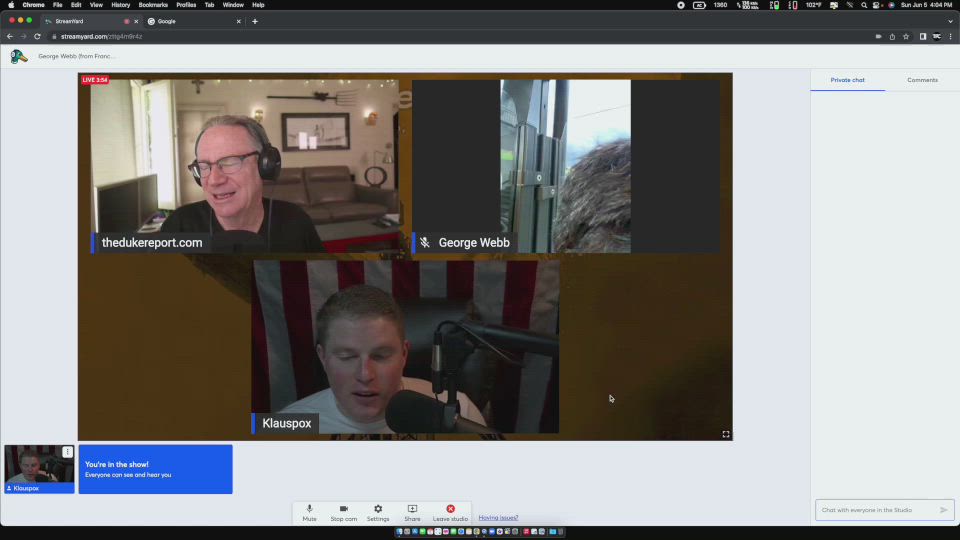The width and height of the screenshot is (960, 540).
Task: Enter fullscreen using the stage corner icon
Action: click(x=726, y=434)
